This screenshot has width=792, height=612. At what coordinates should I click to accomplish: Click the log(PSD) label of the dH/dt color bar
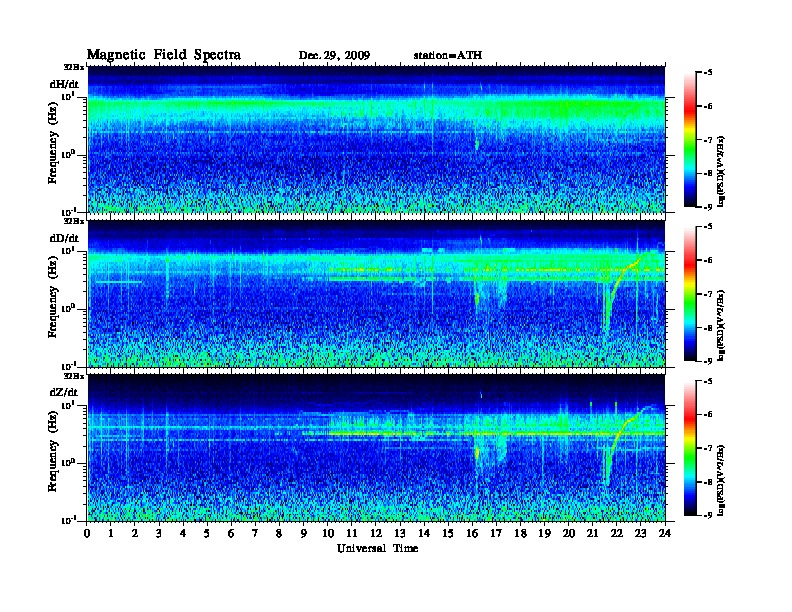tap(722, 171)
